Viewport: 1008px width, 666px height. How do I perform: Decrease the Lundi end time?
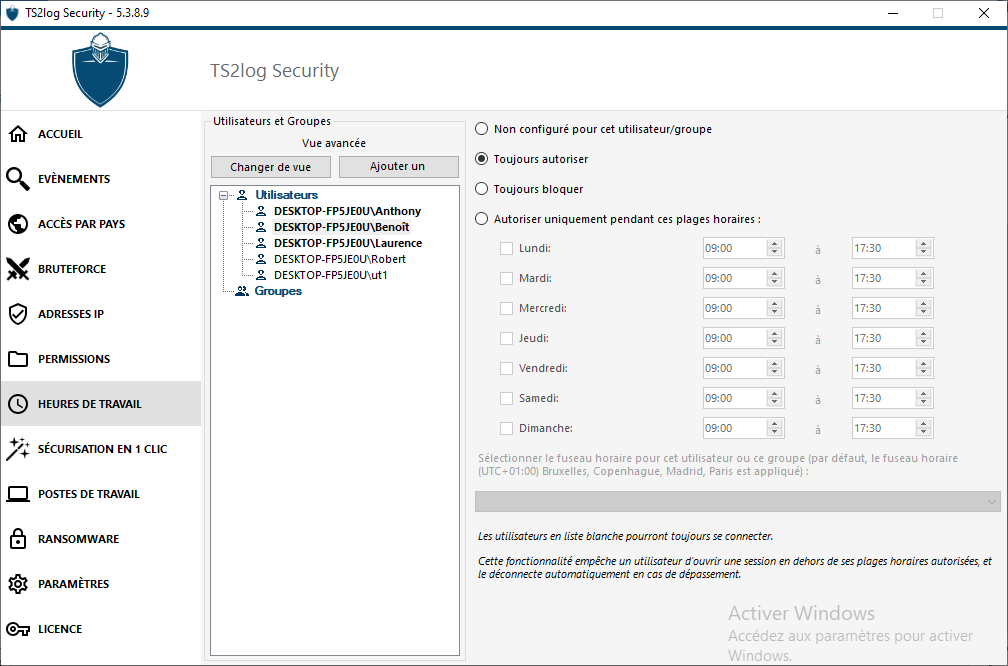(x=924, y=253)
